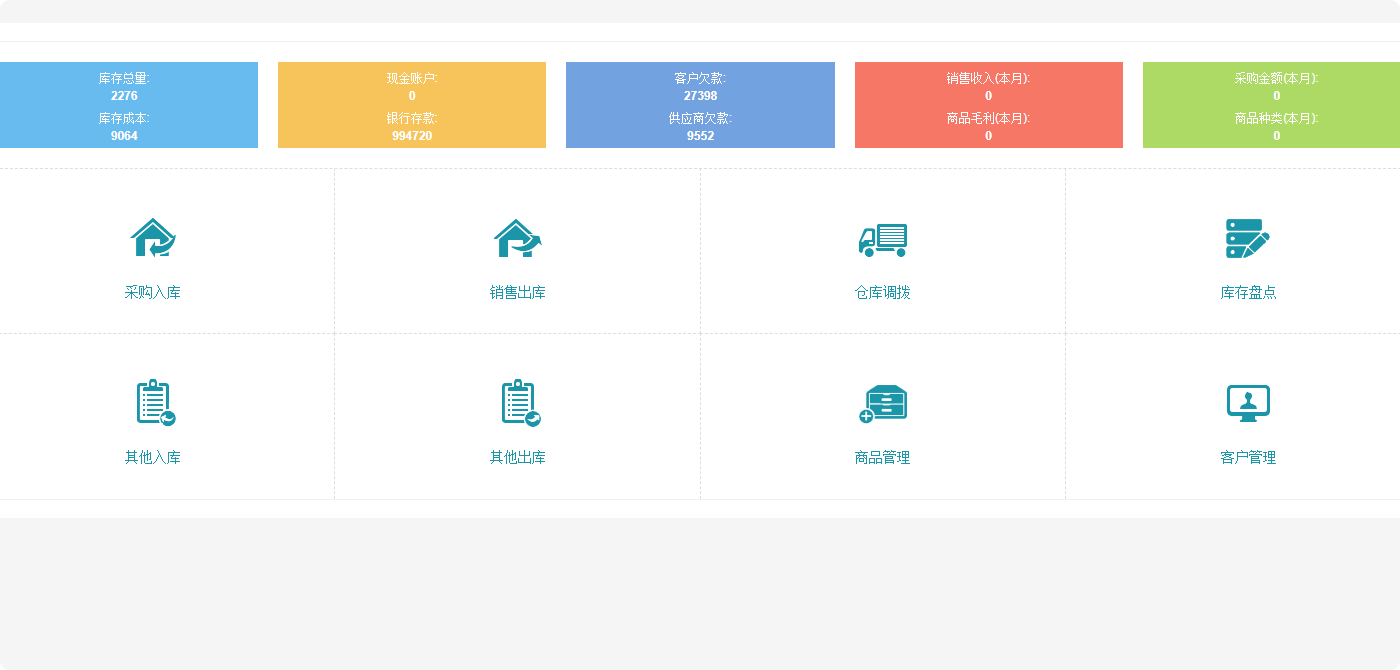1400x670 pixels.
Task: Open the 客户管理 monitor icon
Action: pos(1248,403)
